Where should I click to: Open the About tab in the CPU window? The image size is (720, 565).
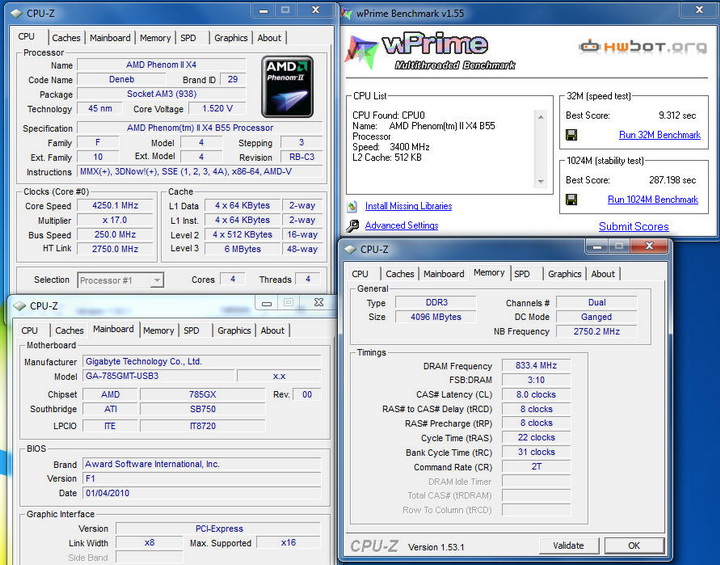tap(269, 38)
